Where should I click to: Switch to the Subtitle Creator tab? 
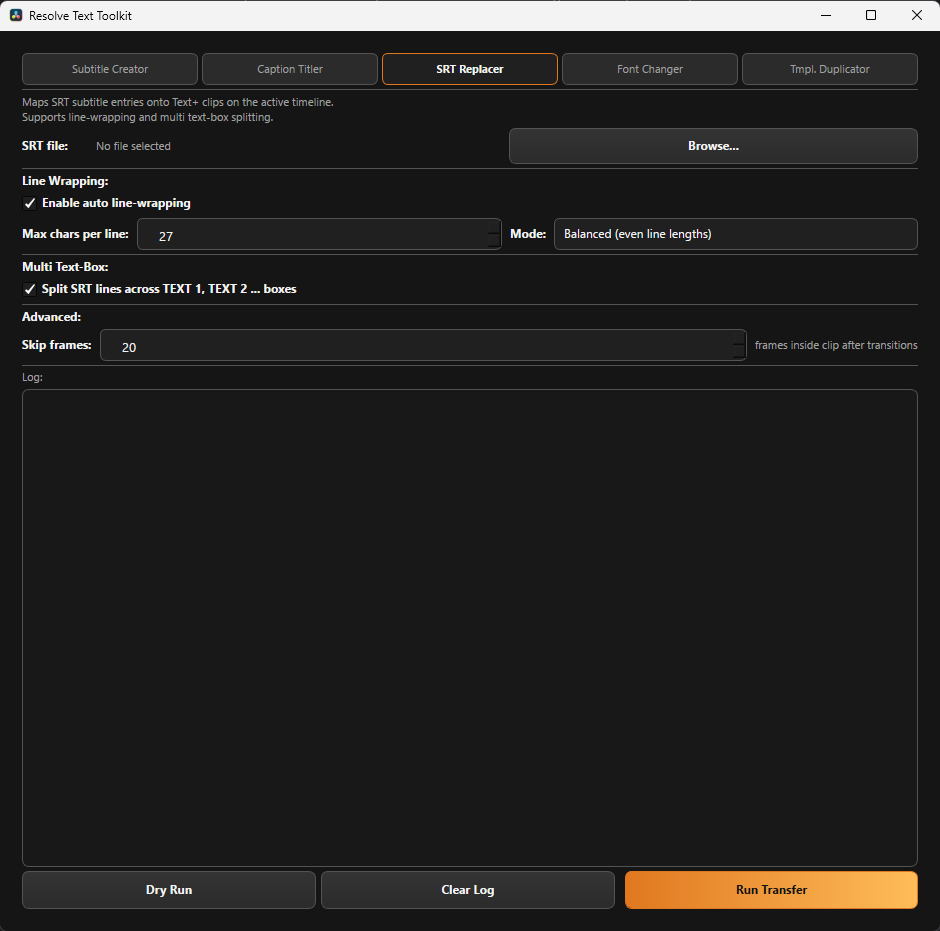tap(110, 69)
